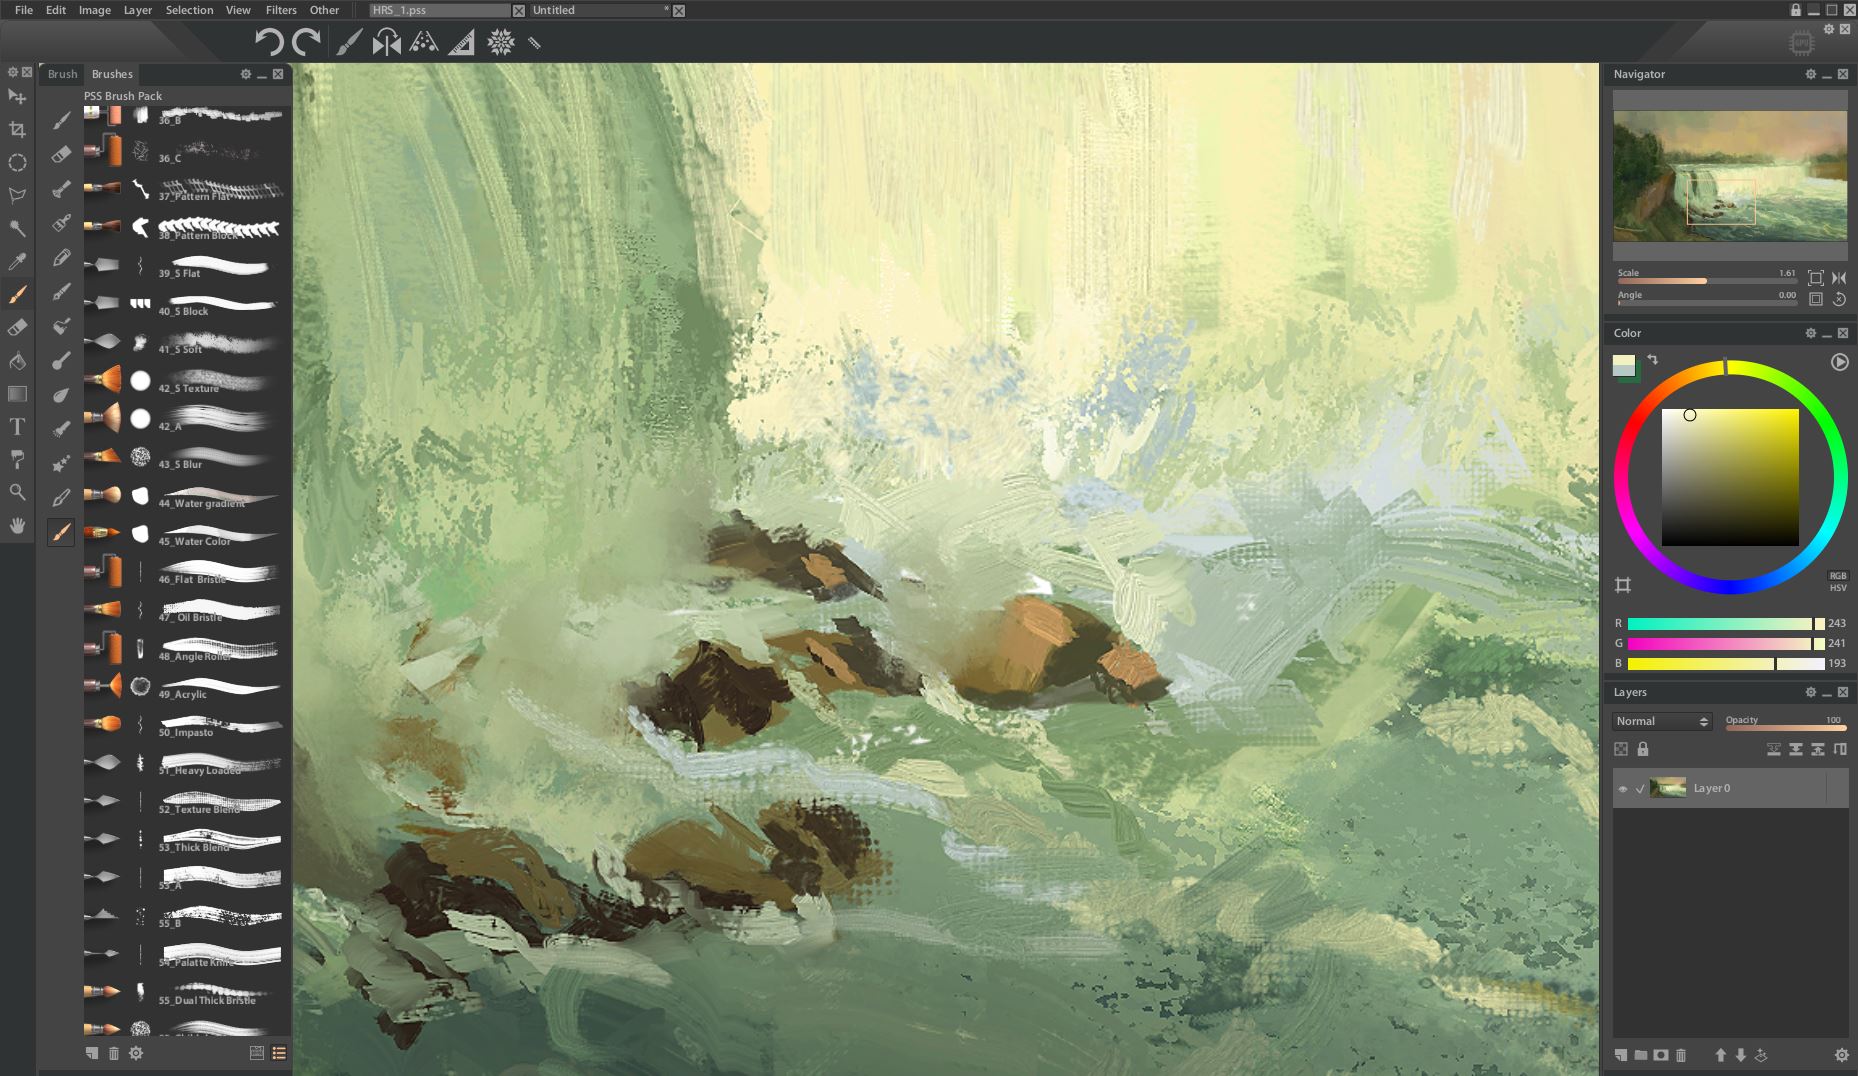Click the Redo arrow in top toolbar

point(306,42)
